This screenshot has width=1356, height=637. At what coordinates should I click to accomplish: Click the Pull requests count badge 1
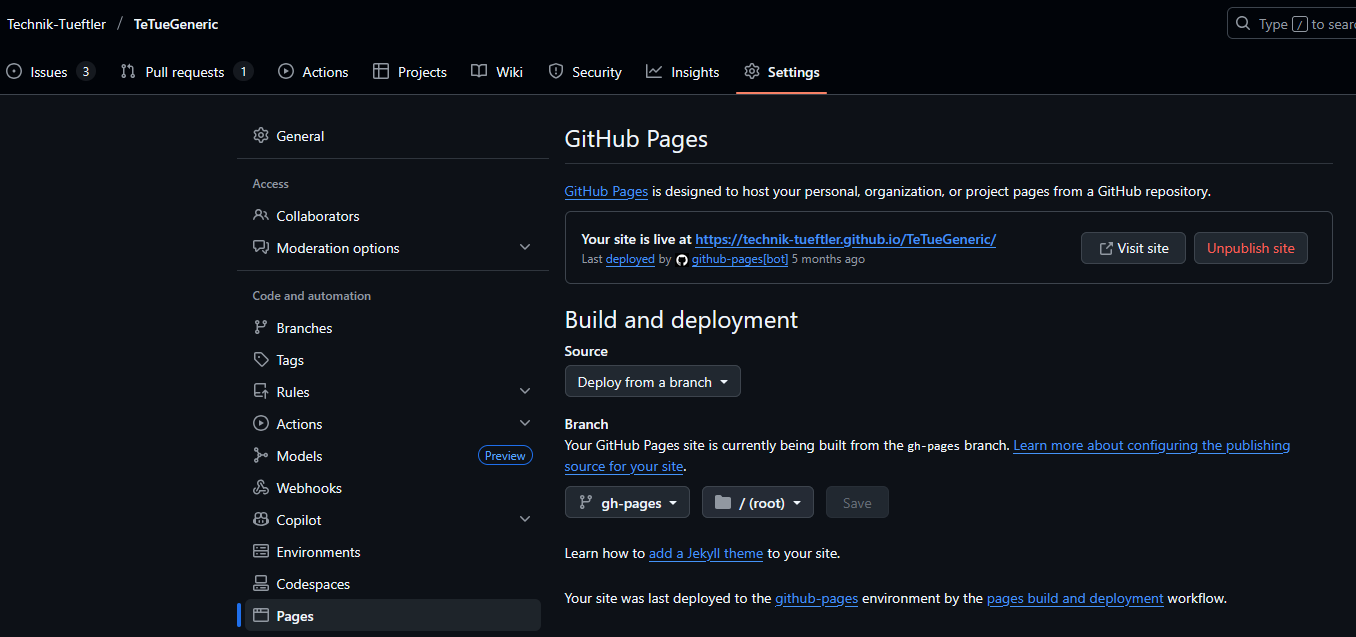[243, 72]
